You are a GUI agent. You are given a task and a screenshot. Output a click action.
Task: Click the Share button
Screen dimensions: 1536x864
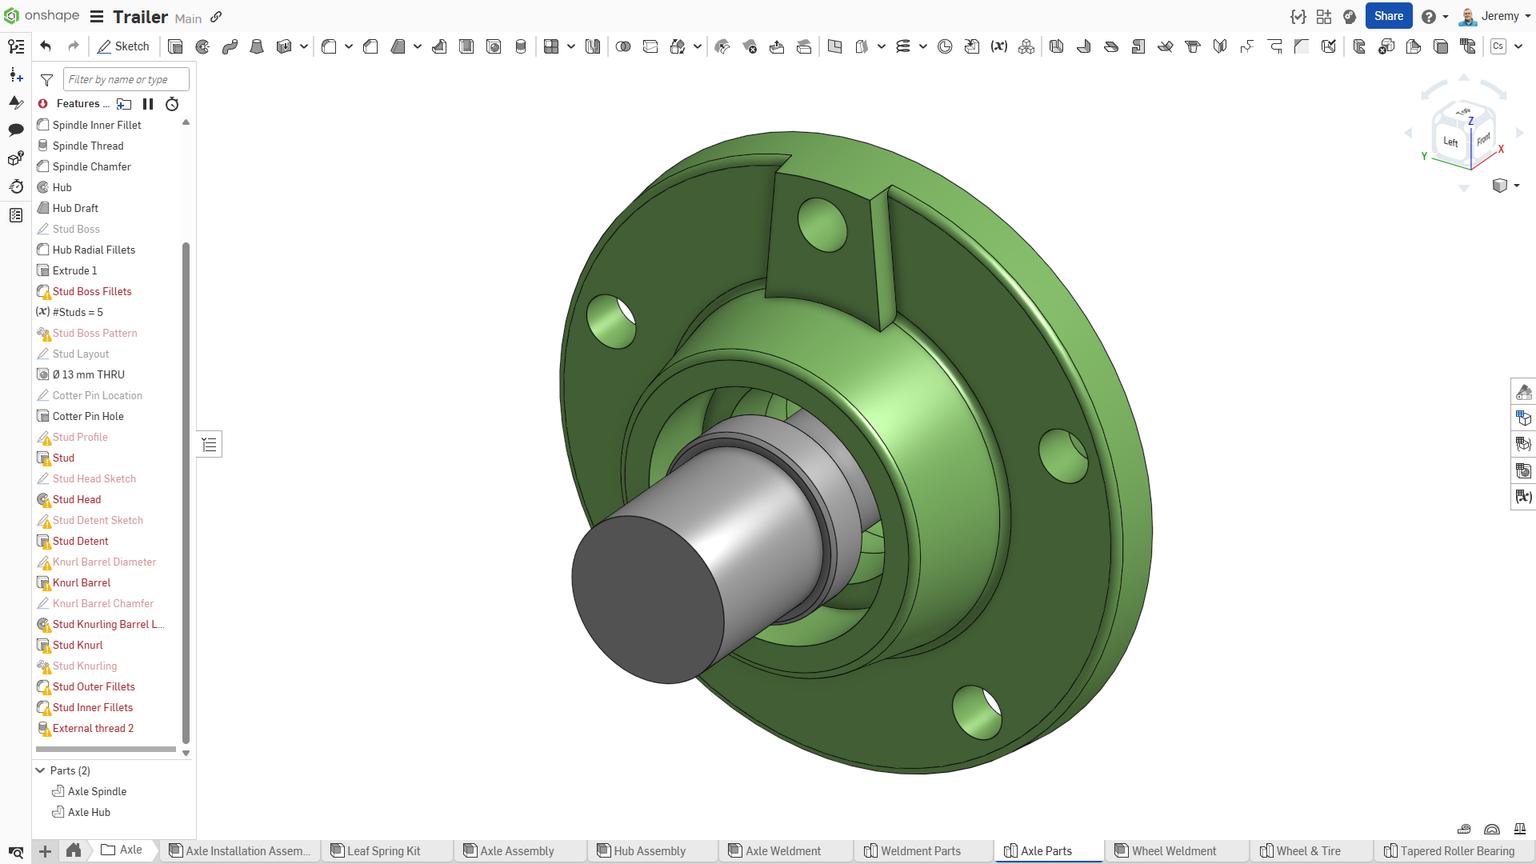point(1388,16)
